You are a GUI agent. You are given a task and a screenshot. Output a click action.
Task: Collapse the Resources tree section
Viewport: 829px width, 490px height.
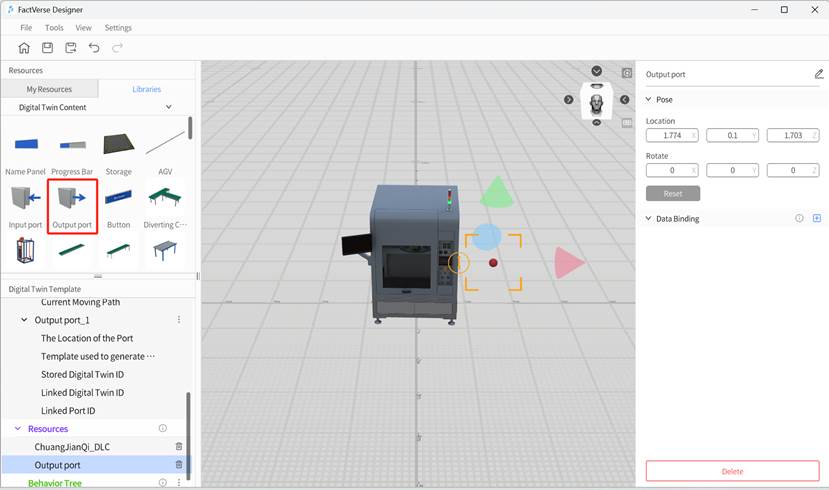tap(17, 428)
